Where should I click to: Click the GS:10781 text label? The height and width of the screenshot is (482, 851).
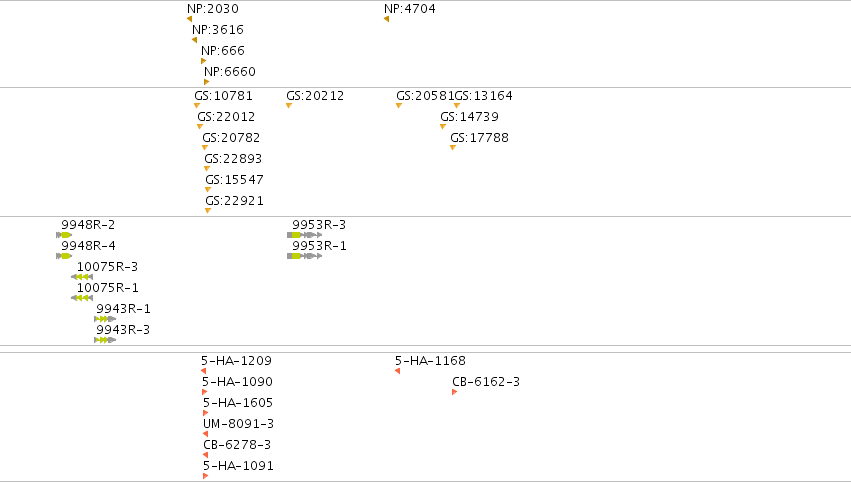pyautogui.click(x=224, y=96)
